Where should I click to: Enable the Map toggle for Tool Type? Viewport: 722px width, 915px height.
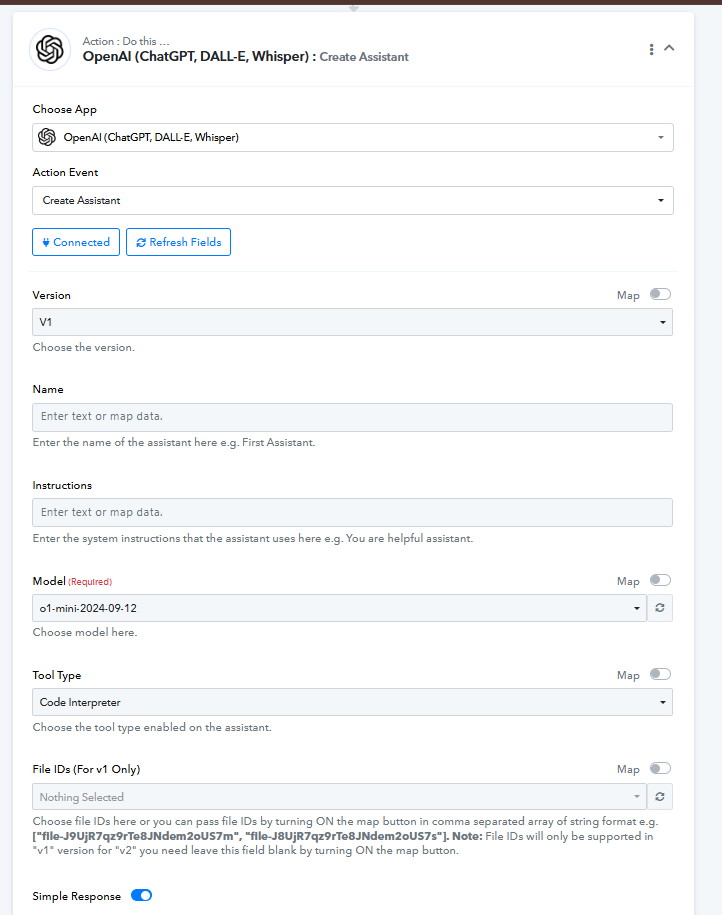660,675
